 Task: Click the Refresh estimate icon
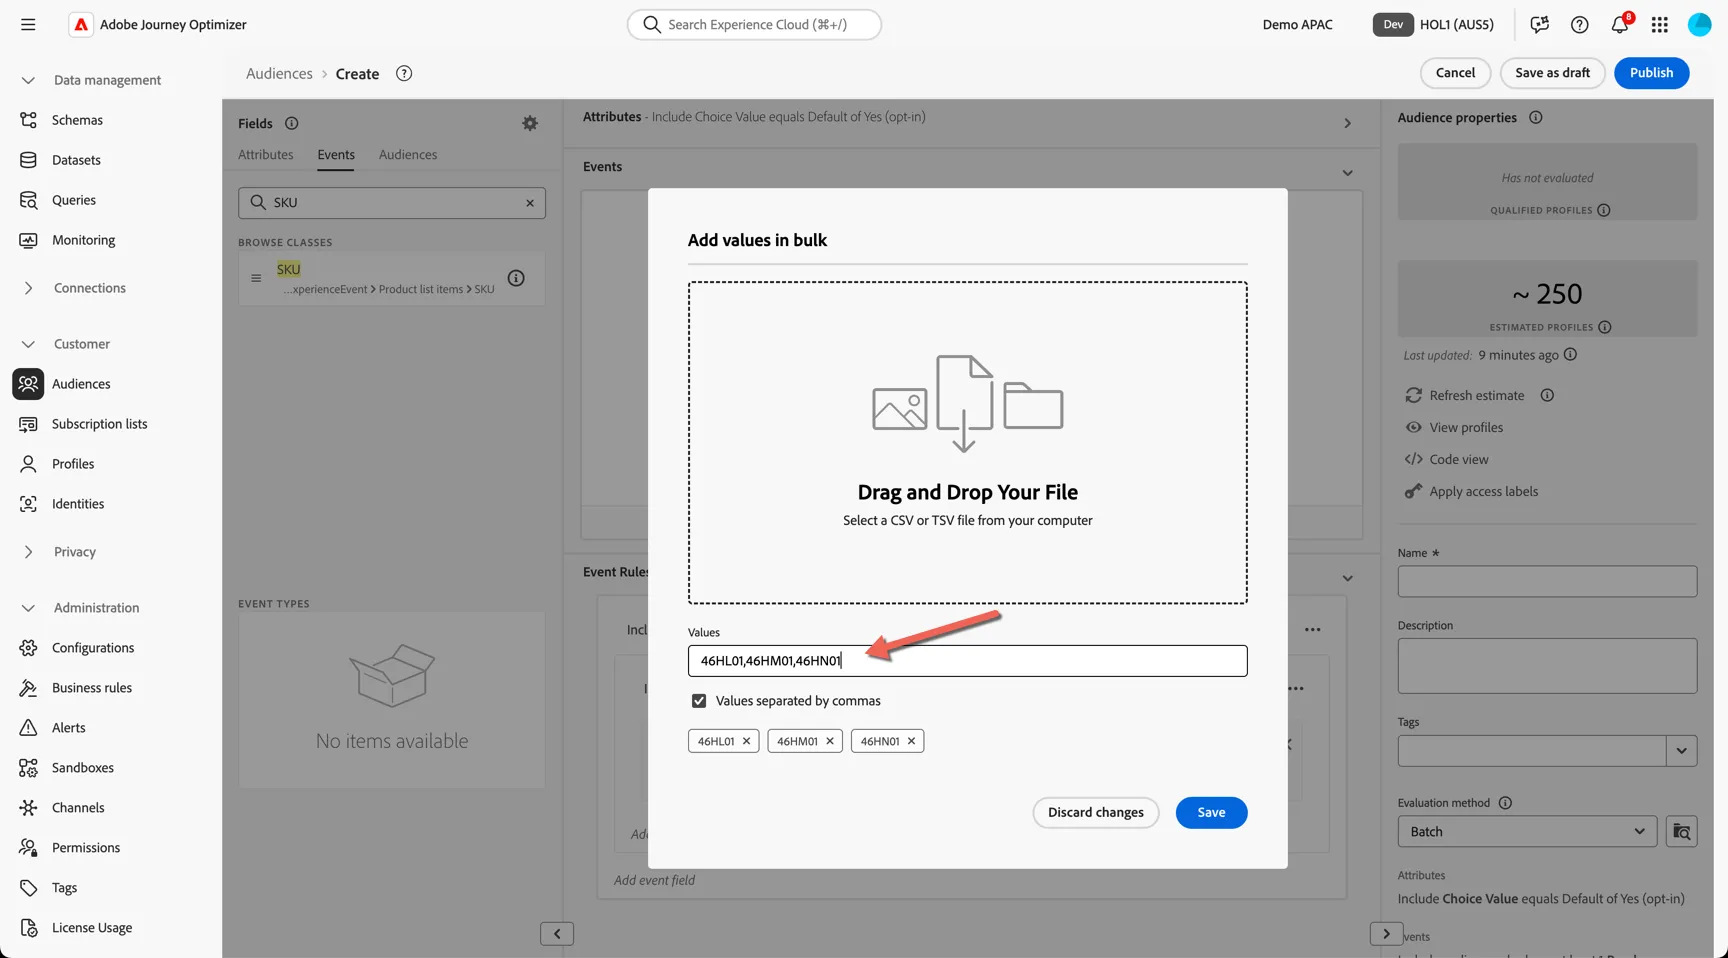point(1413,395)
